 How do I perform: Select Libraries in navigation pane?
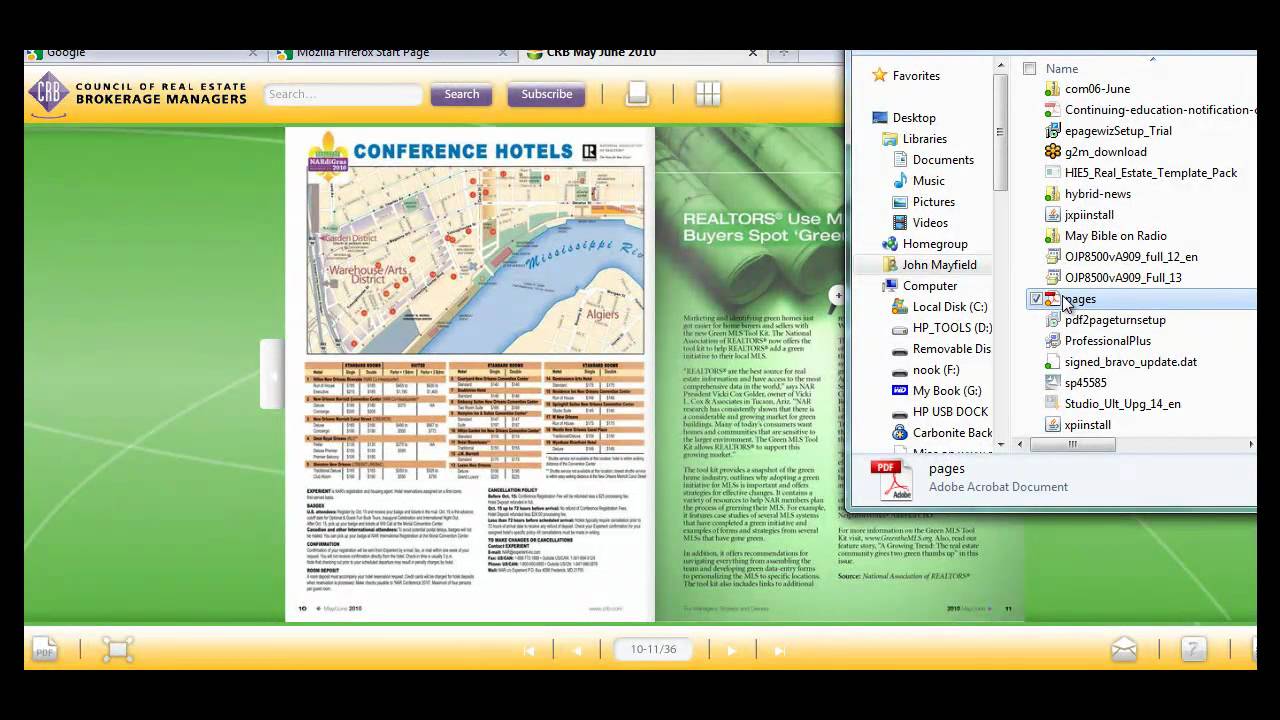914,139
